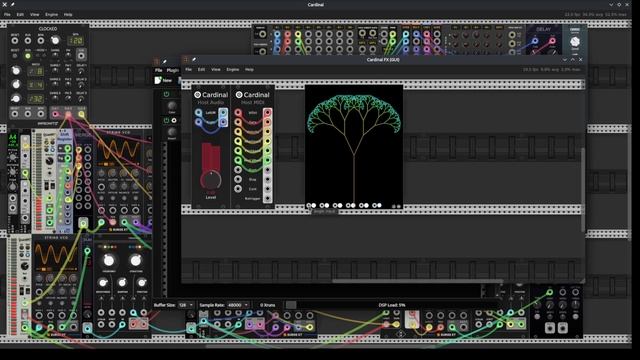Open Engine menu in main Cardinal window

tap(51, 14)
